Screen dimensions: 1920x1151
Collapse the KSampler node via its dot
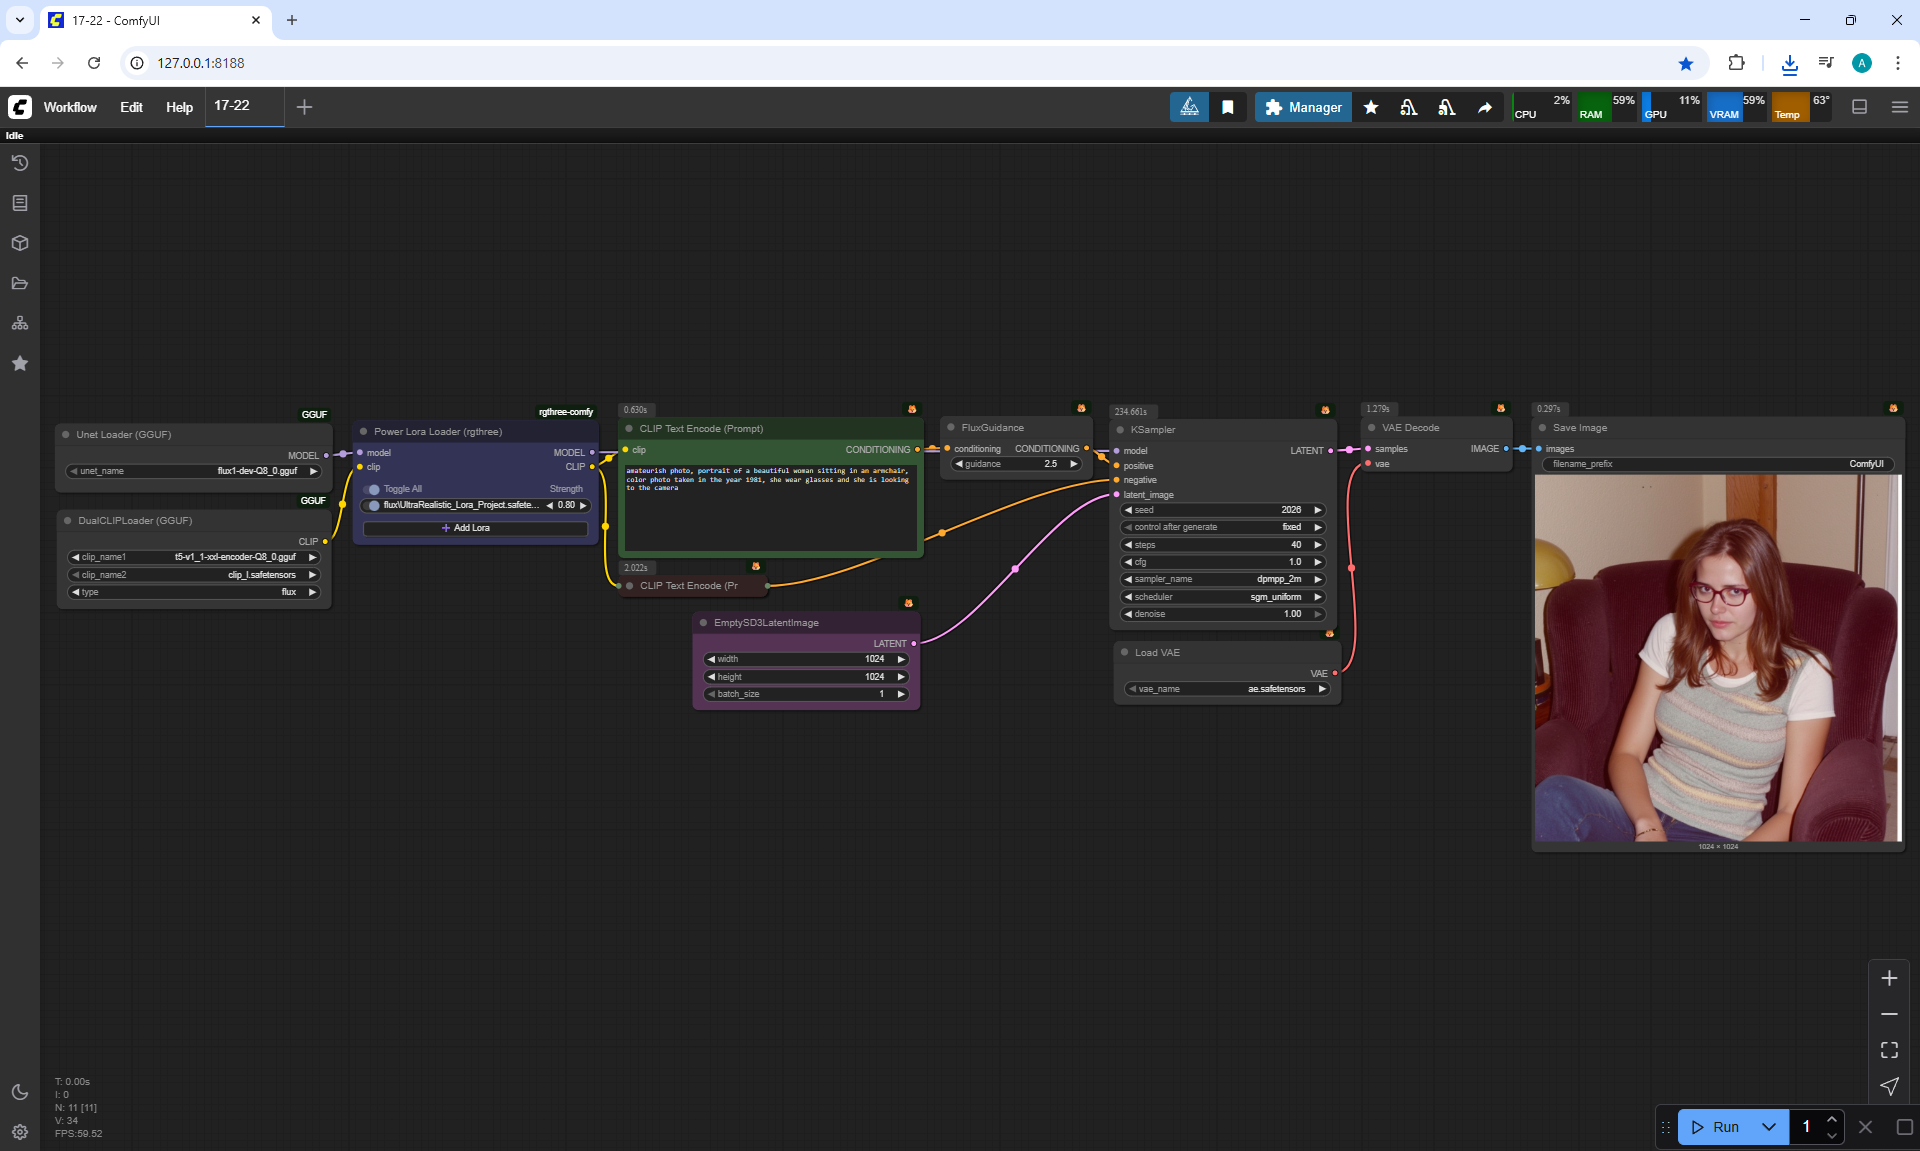[x=1120, y=430]
